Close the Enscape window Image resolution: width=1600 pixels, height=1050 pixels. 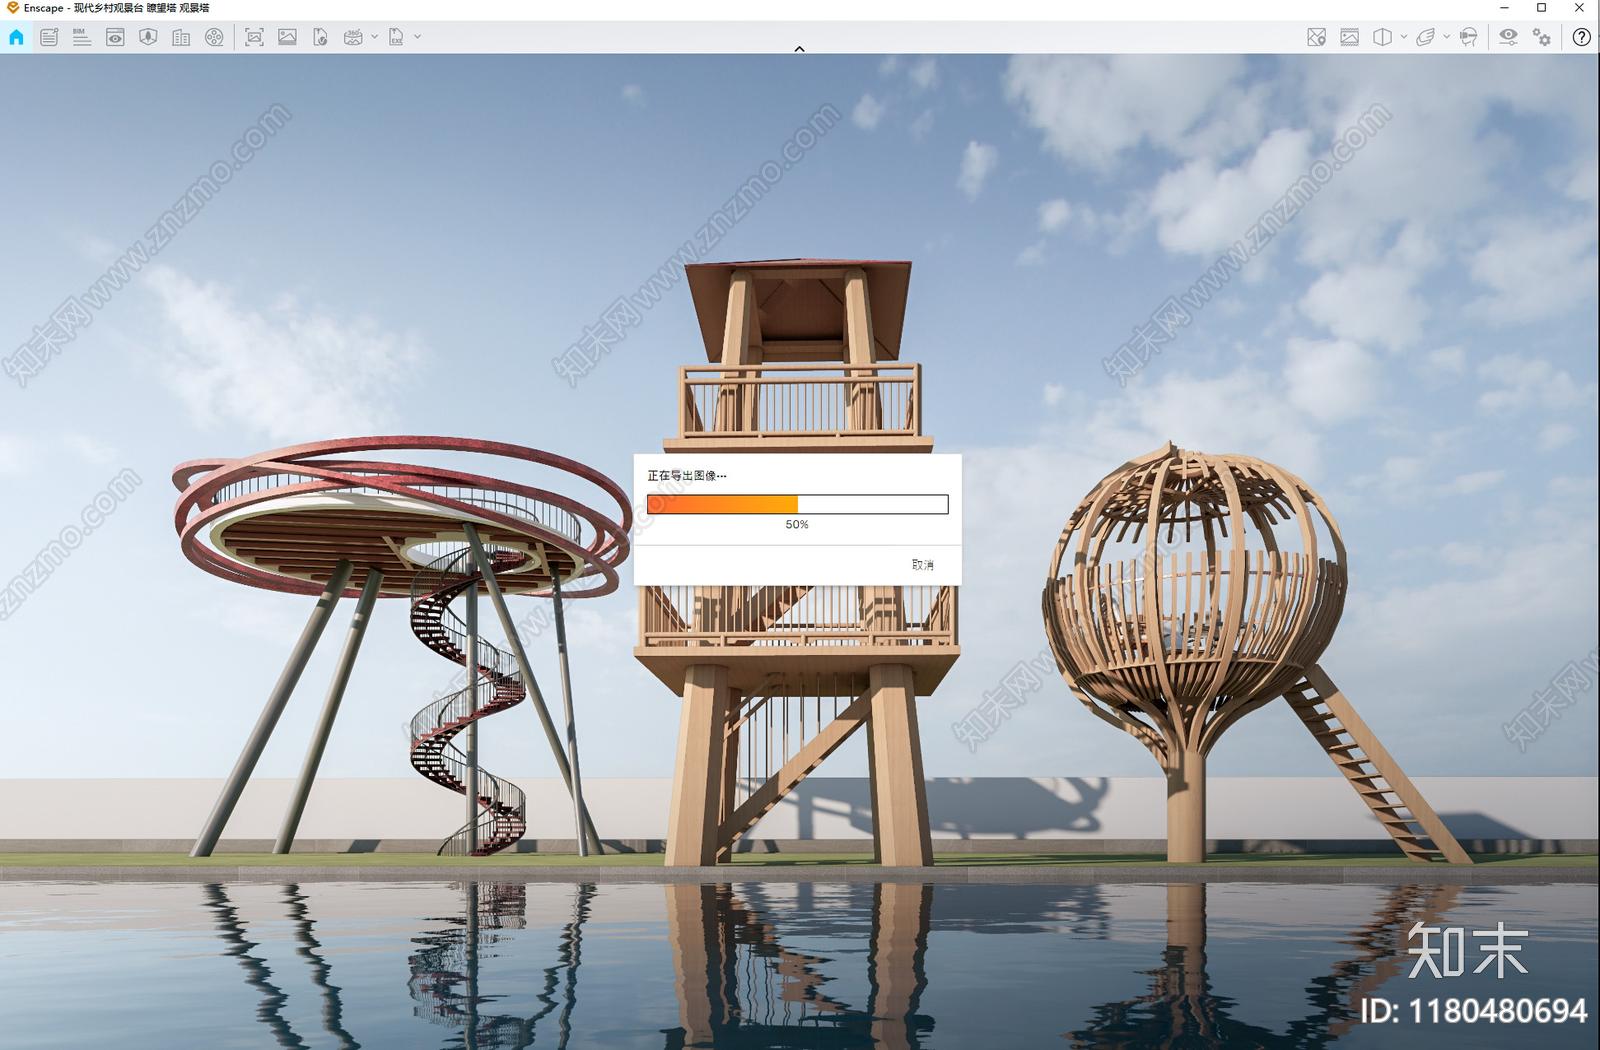tap(1579, 8)
